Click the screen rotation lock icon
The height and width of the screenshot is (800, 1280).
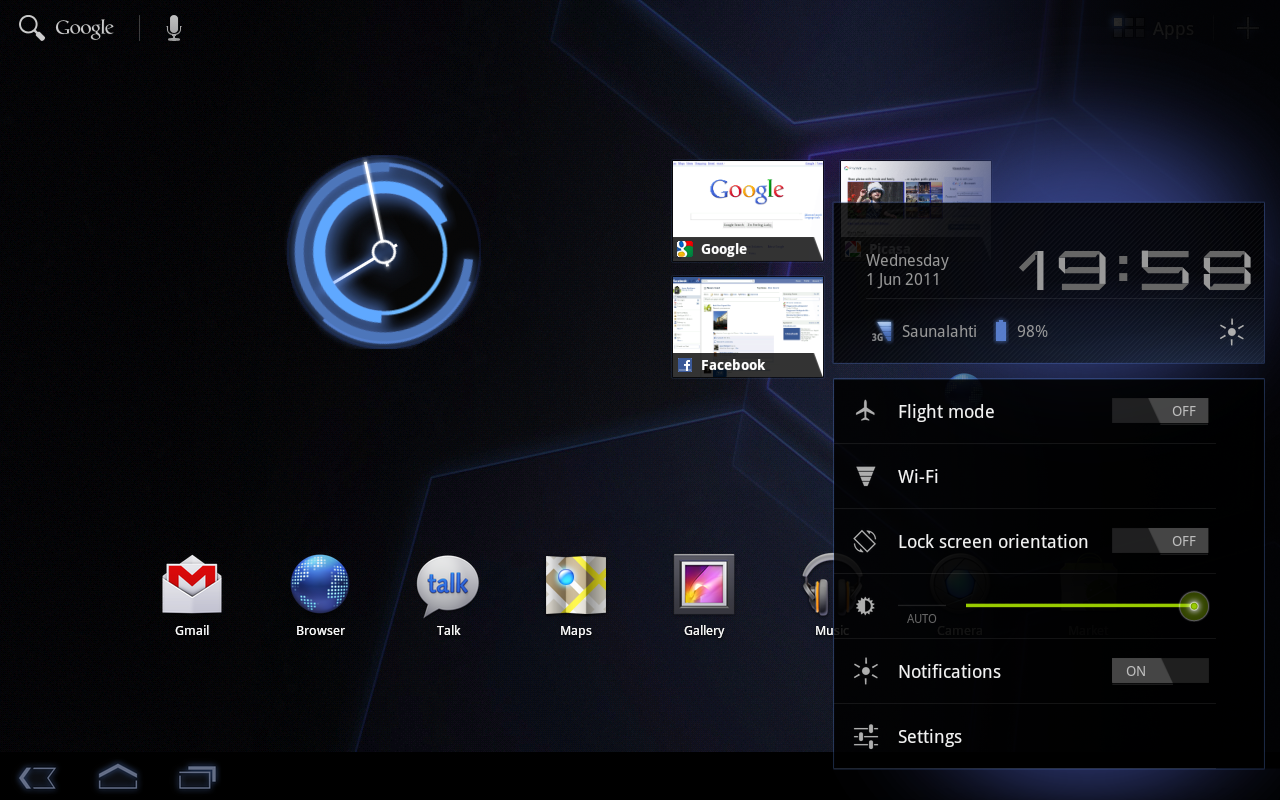point(865,541)
